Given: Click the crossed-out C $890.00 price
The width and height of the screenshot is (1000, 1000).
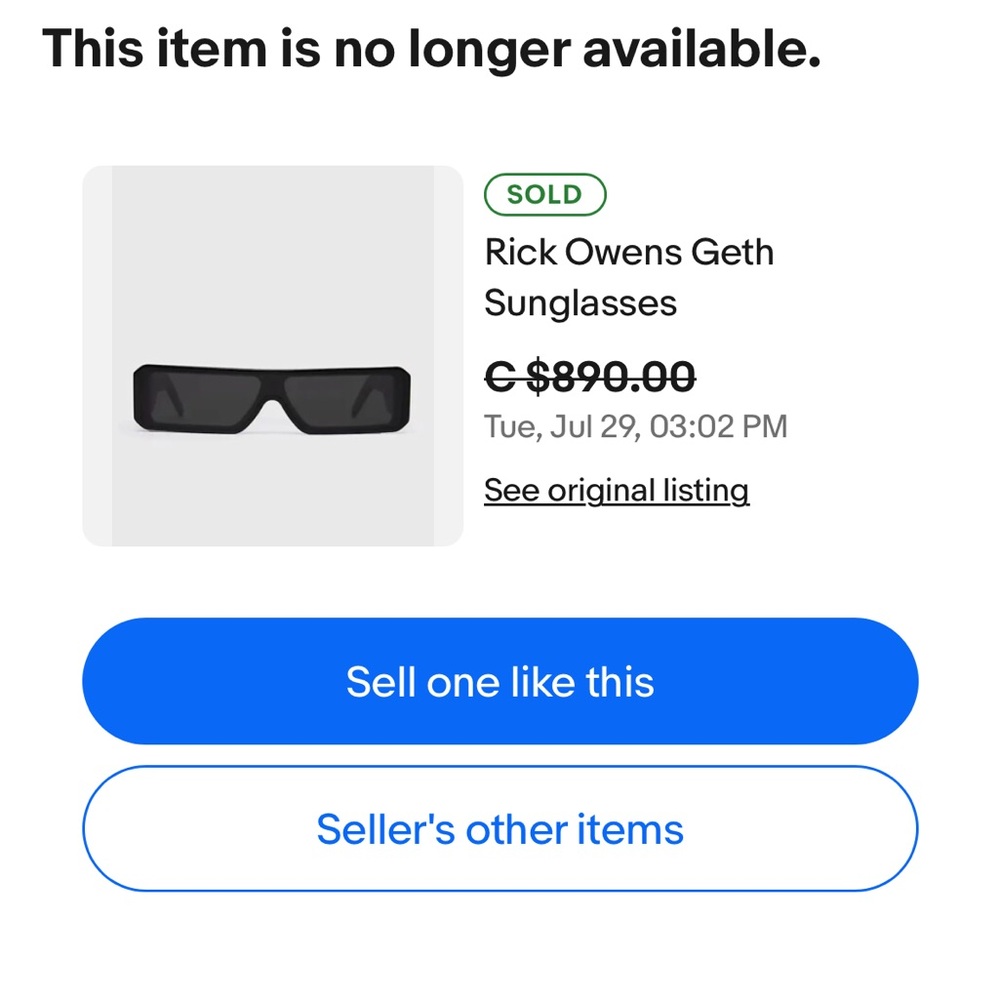Looking at the screenshot, I should pos(587,378).
